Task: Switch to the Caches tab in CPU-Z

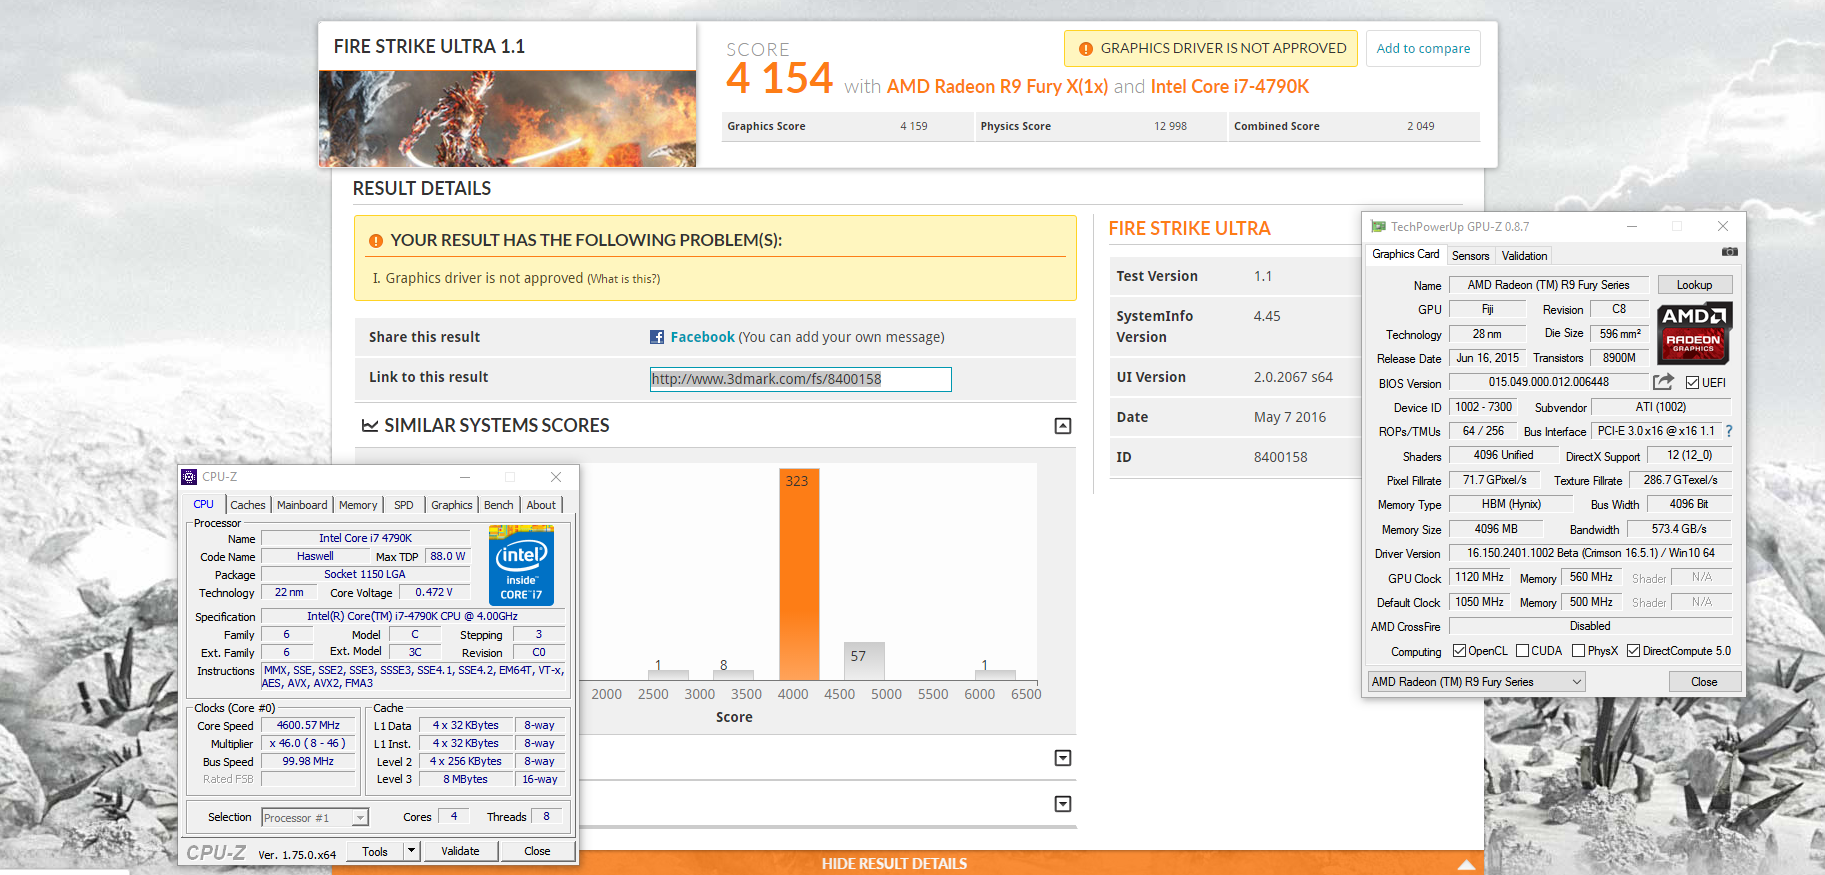Action: pyautogui.click(x=248, y=505)
